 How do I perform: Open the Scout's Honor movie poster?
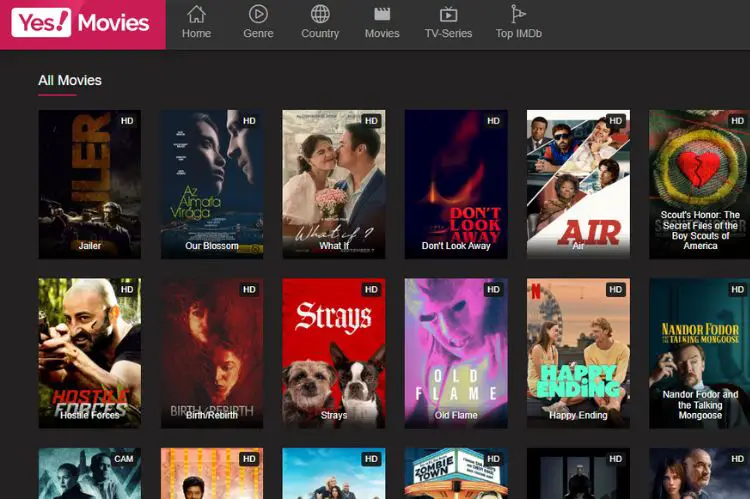[699, 184]
